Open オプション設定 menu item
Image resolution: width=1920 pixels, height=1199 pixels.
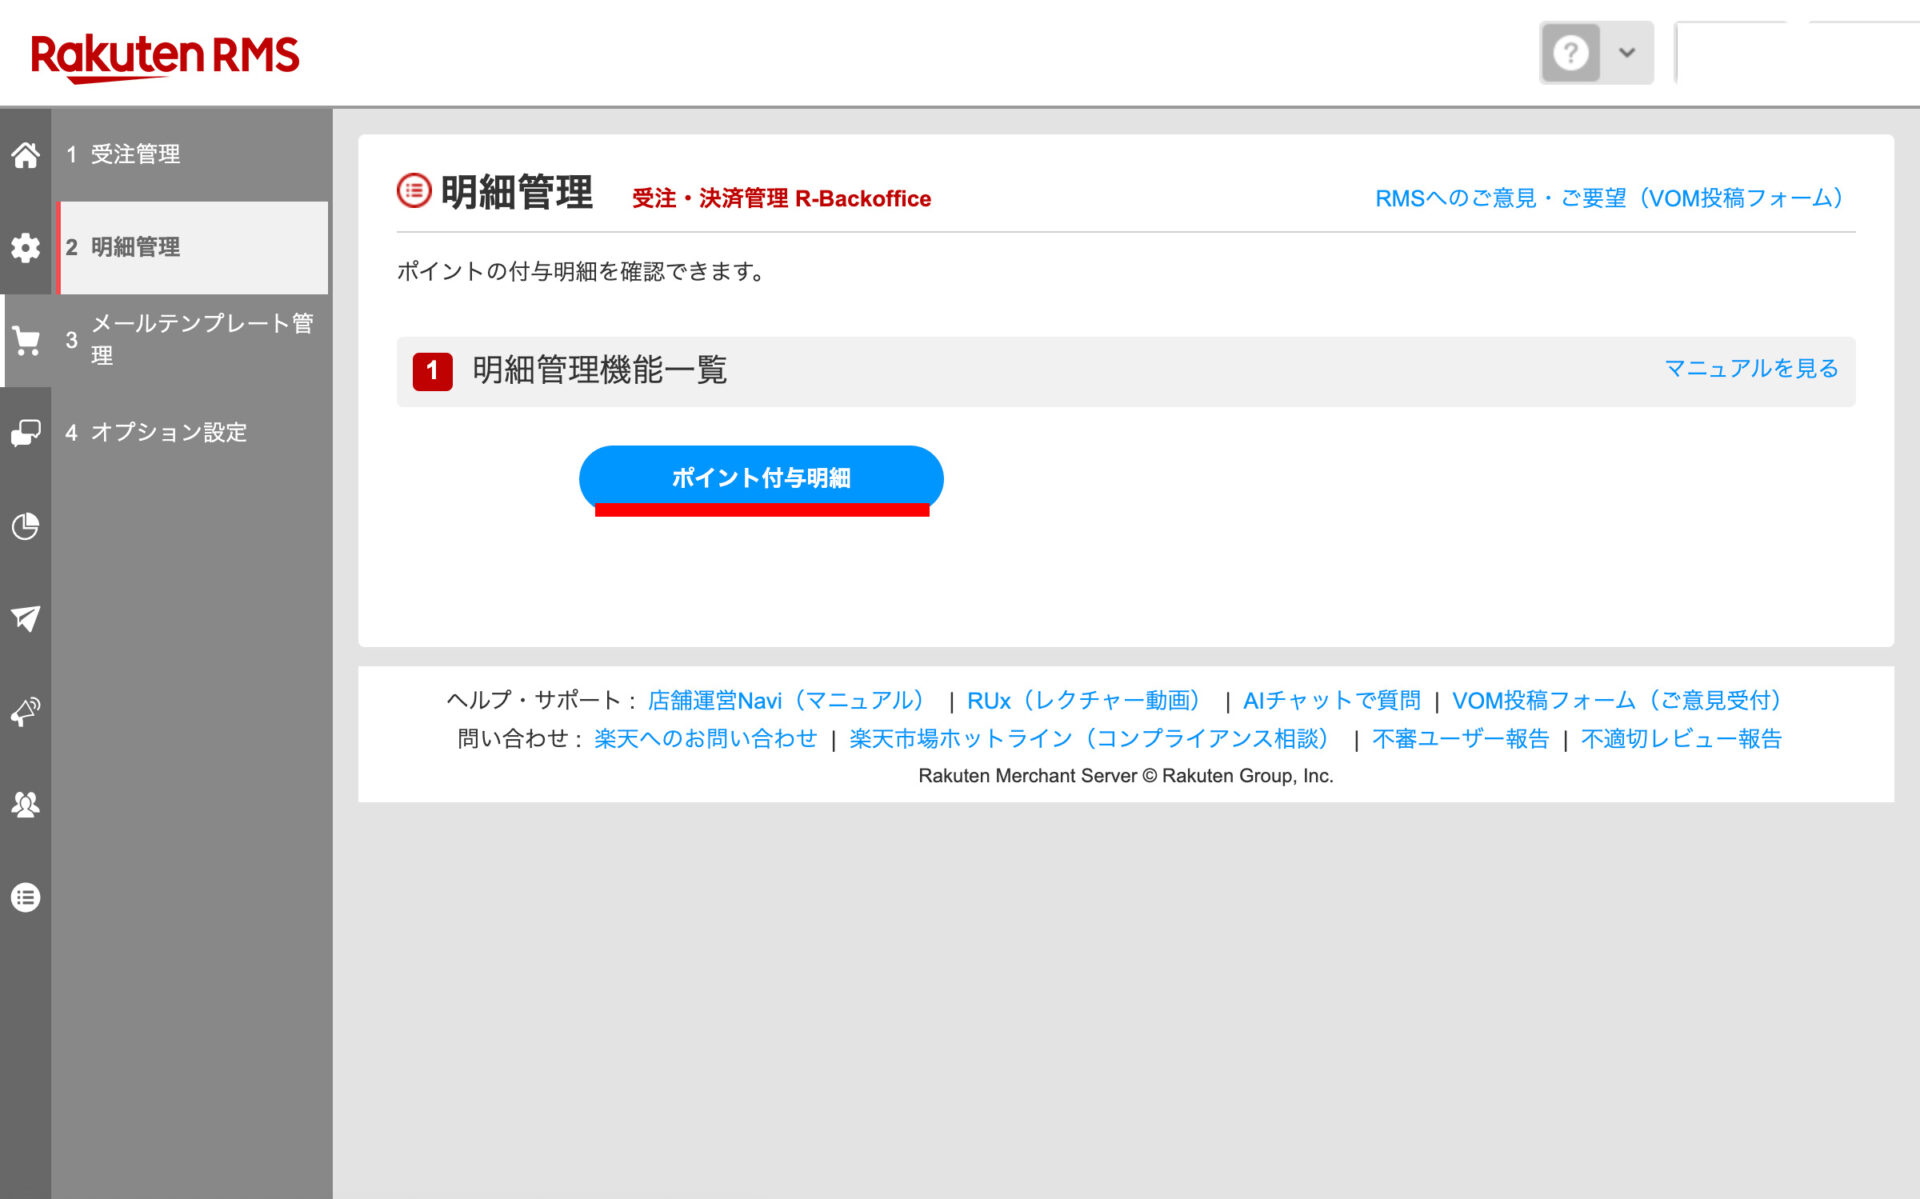coord(190,432)
